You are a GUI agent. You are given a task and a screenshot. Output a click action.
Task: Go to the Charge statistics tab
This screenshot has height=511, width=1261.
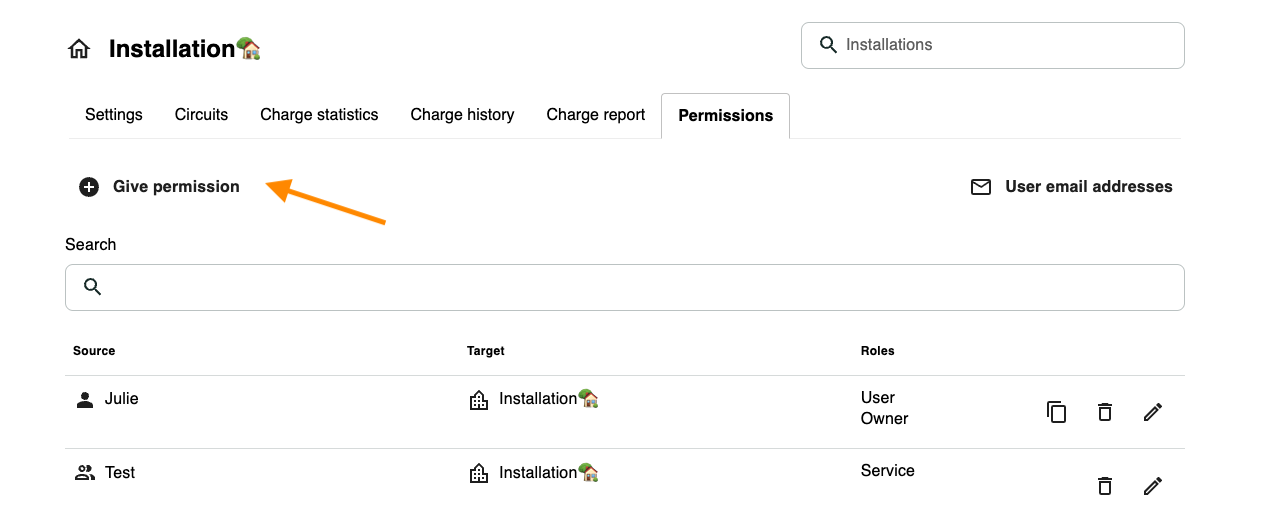(319, 115)
